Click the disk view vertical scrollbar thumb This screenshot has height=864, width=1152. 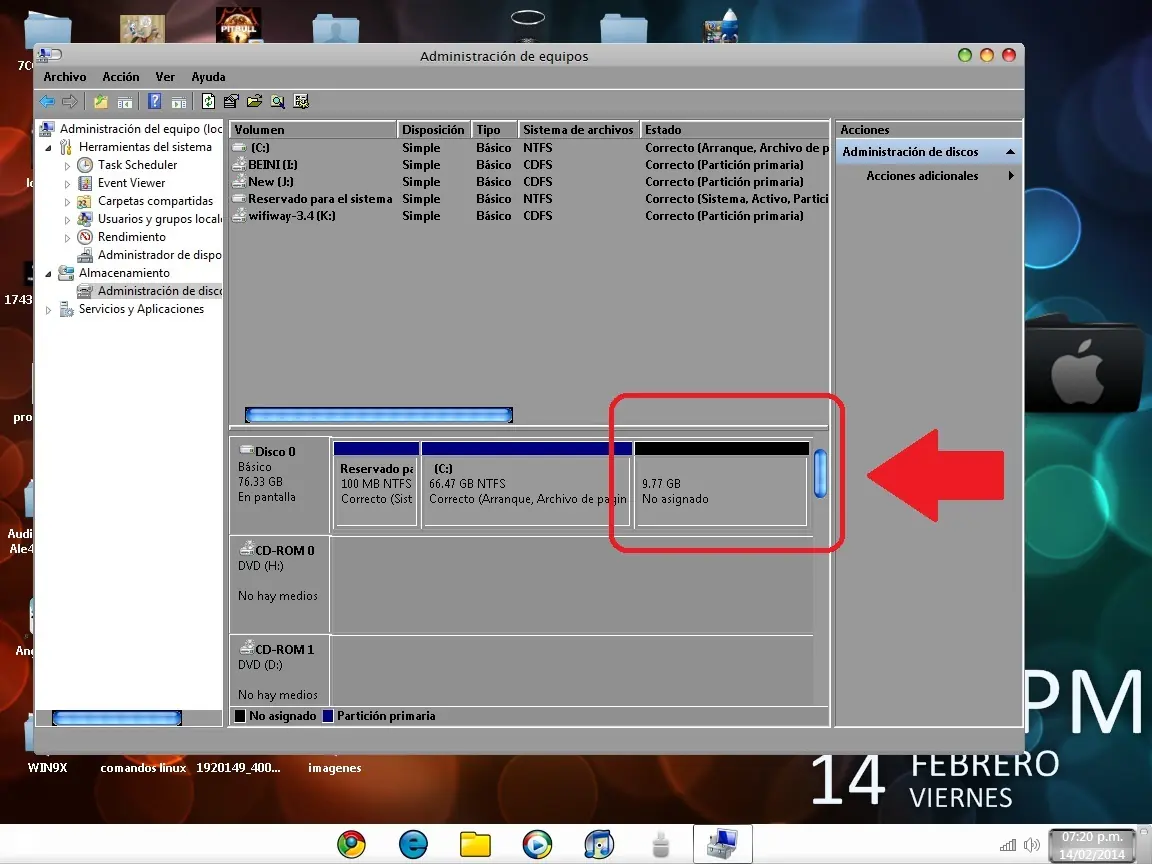coord(821,474)
